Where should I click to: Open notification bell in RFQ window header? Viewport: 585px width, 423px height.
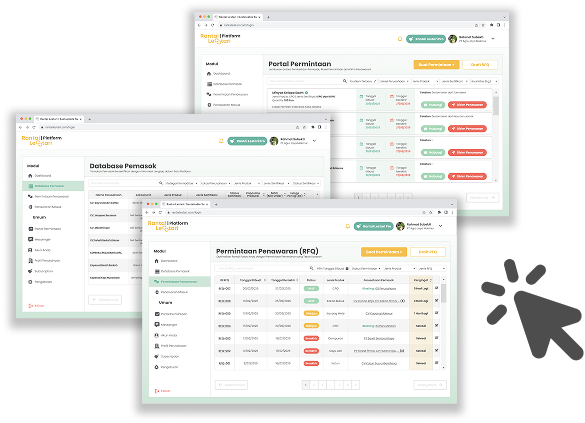click(348, 226)
